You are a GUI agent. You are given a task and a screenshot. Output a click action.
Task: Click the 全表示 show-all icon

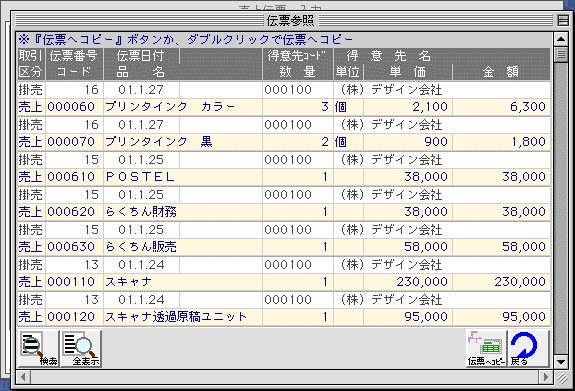81,348
